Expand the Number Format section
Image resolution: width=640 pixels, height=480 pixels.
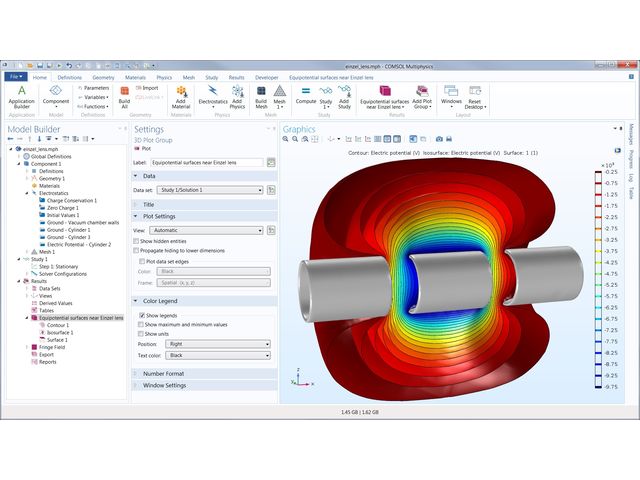pos(166,372)
